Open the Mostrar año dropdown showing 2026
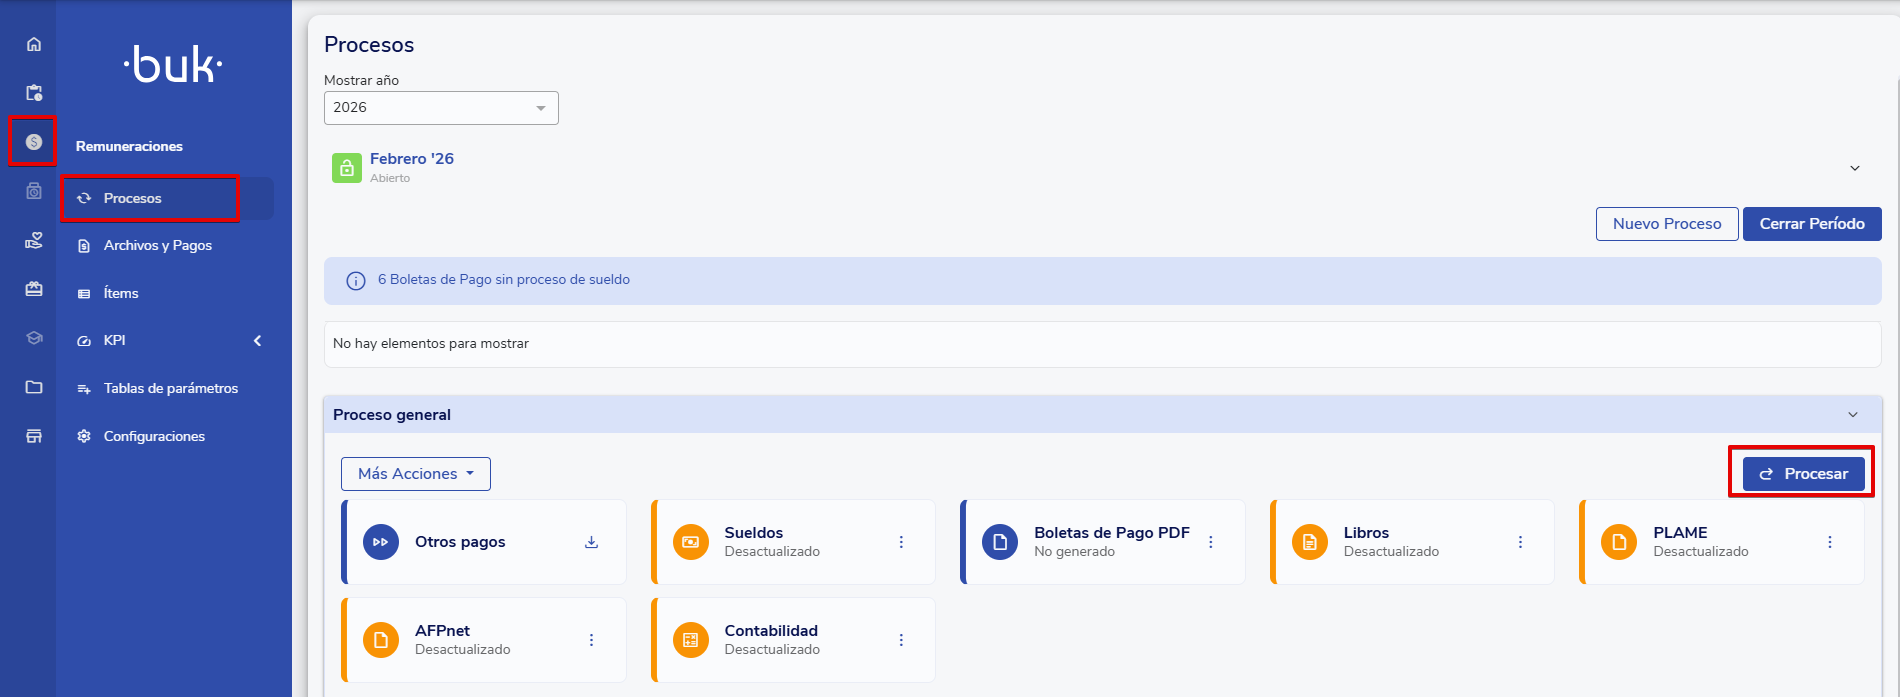Screen dimensions: 1900x697 click(x=441, y=108)
